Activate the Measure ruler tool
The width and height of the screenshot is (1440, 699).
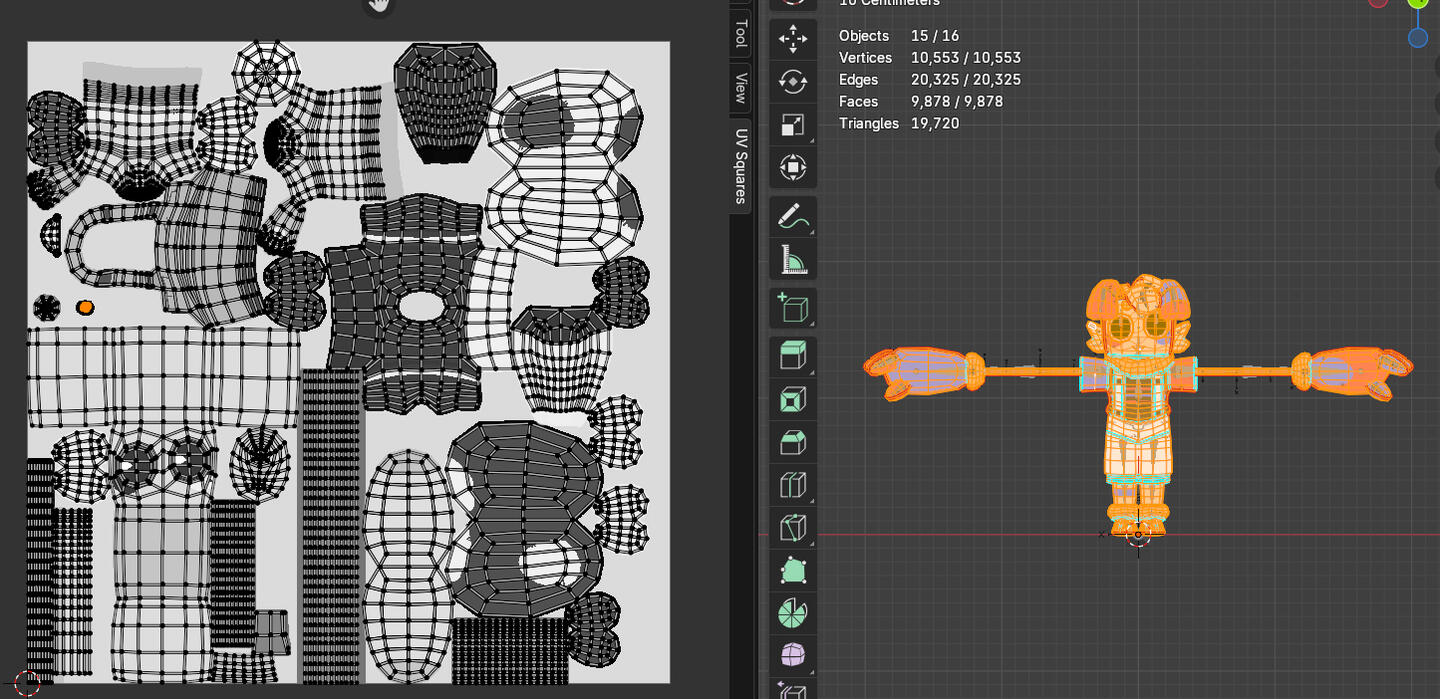click(793, 259)
